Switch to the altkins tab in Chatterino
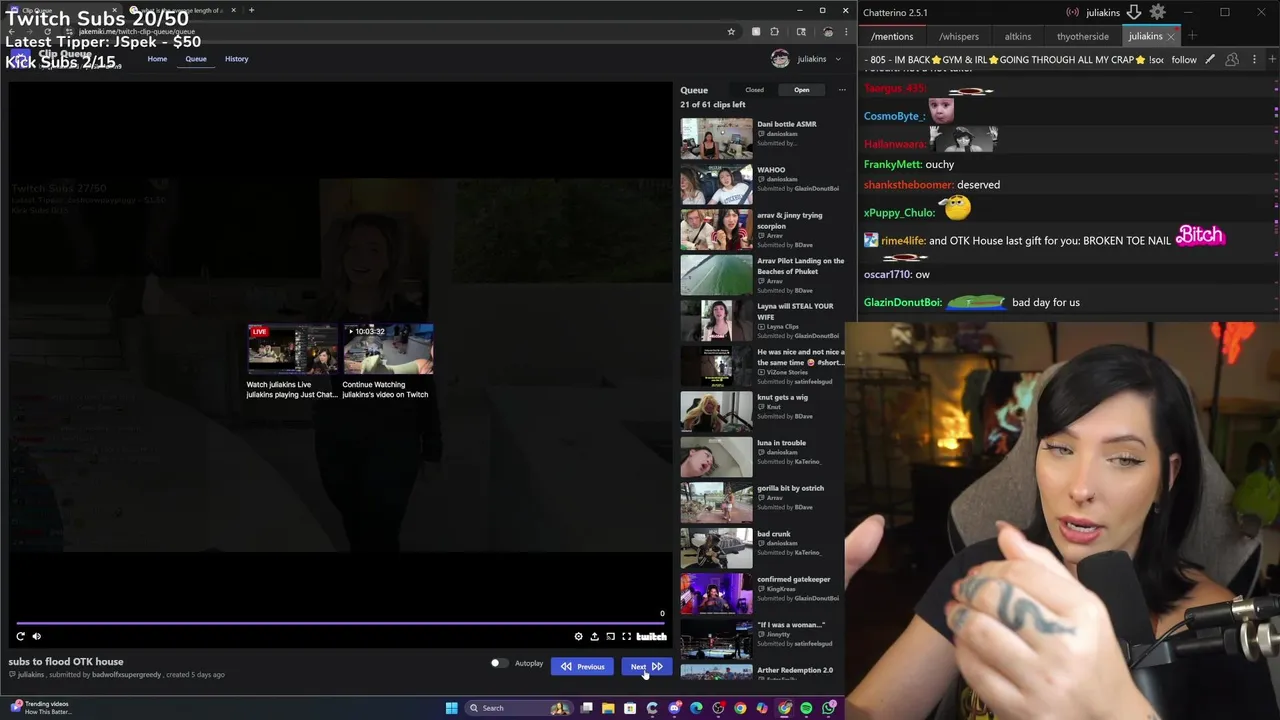This screenshot has height=720, width=1280. [x=1018, y=36]
